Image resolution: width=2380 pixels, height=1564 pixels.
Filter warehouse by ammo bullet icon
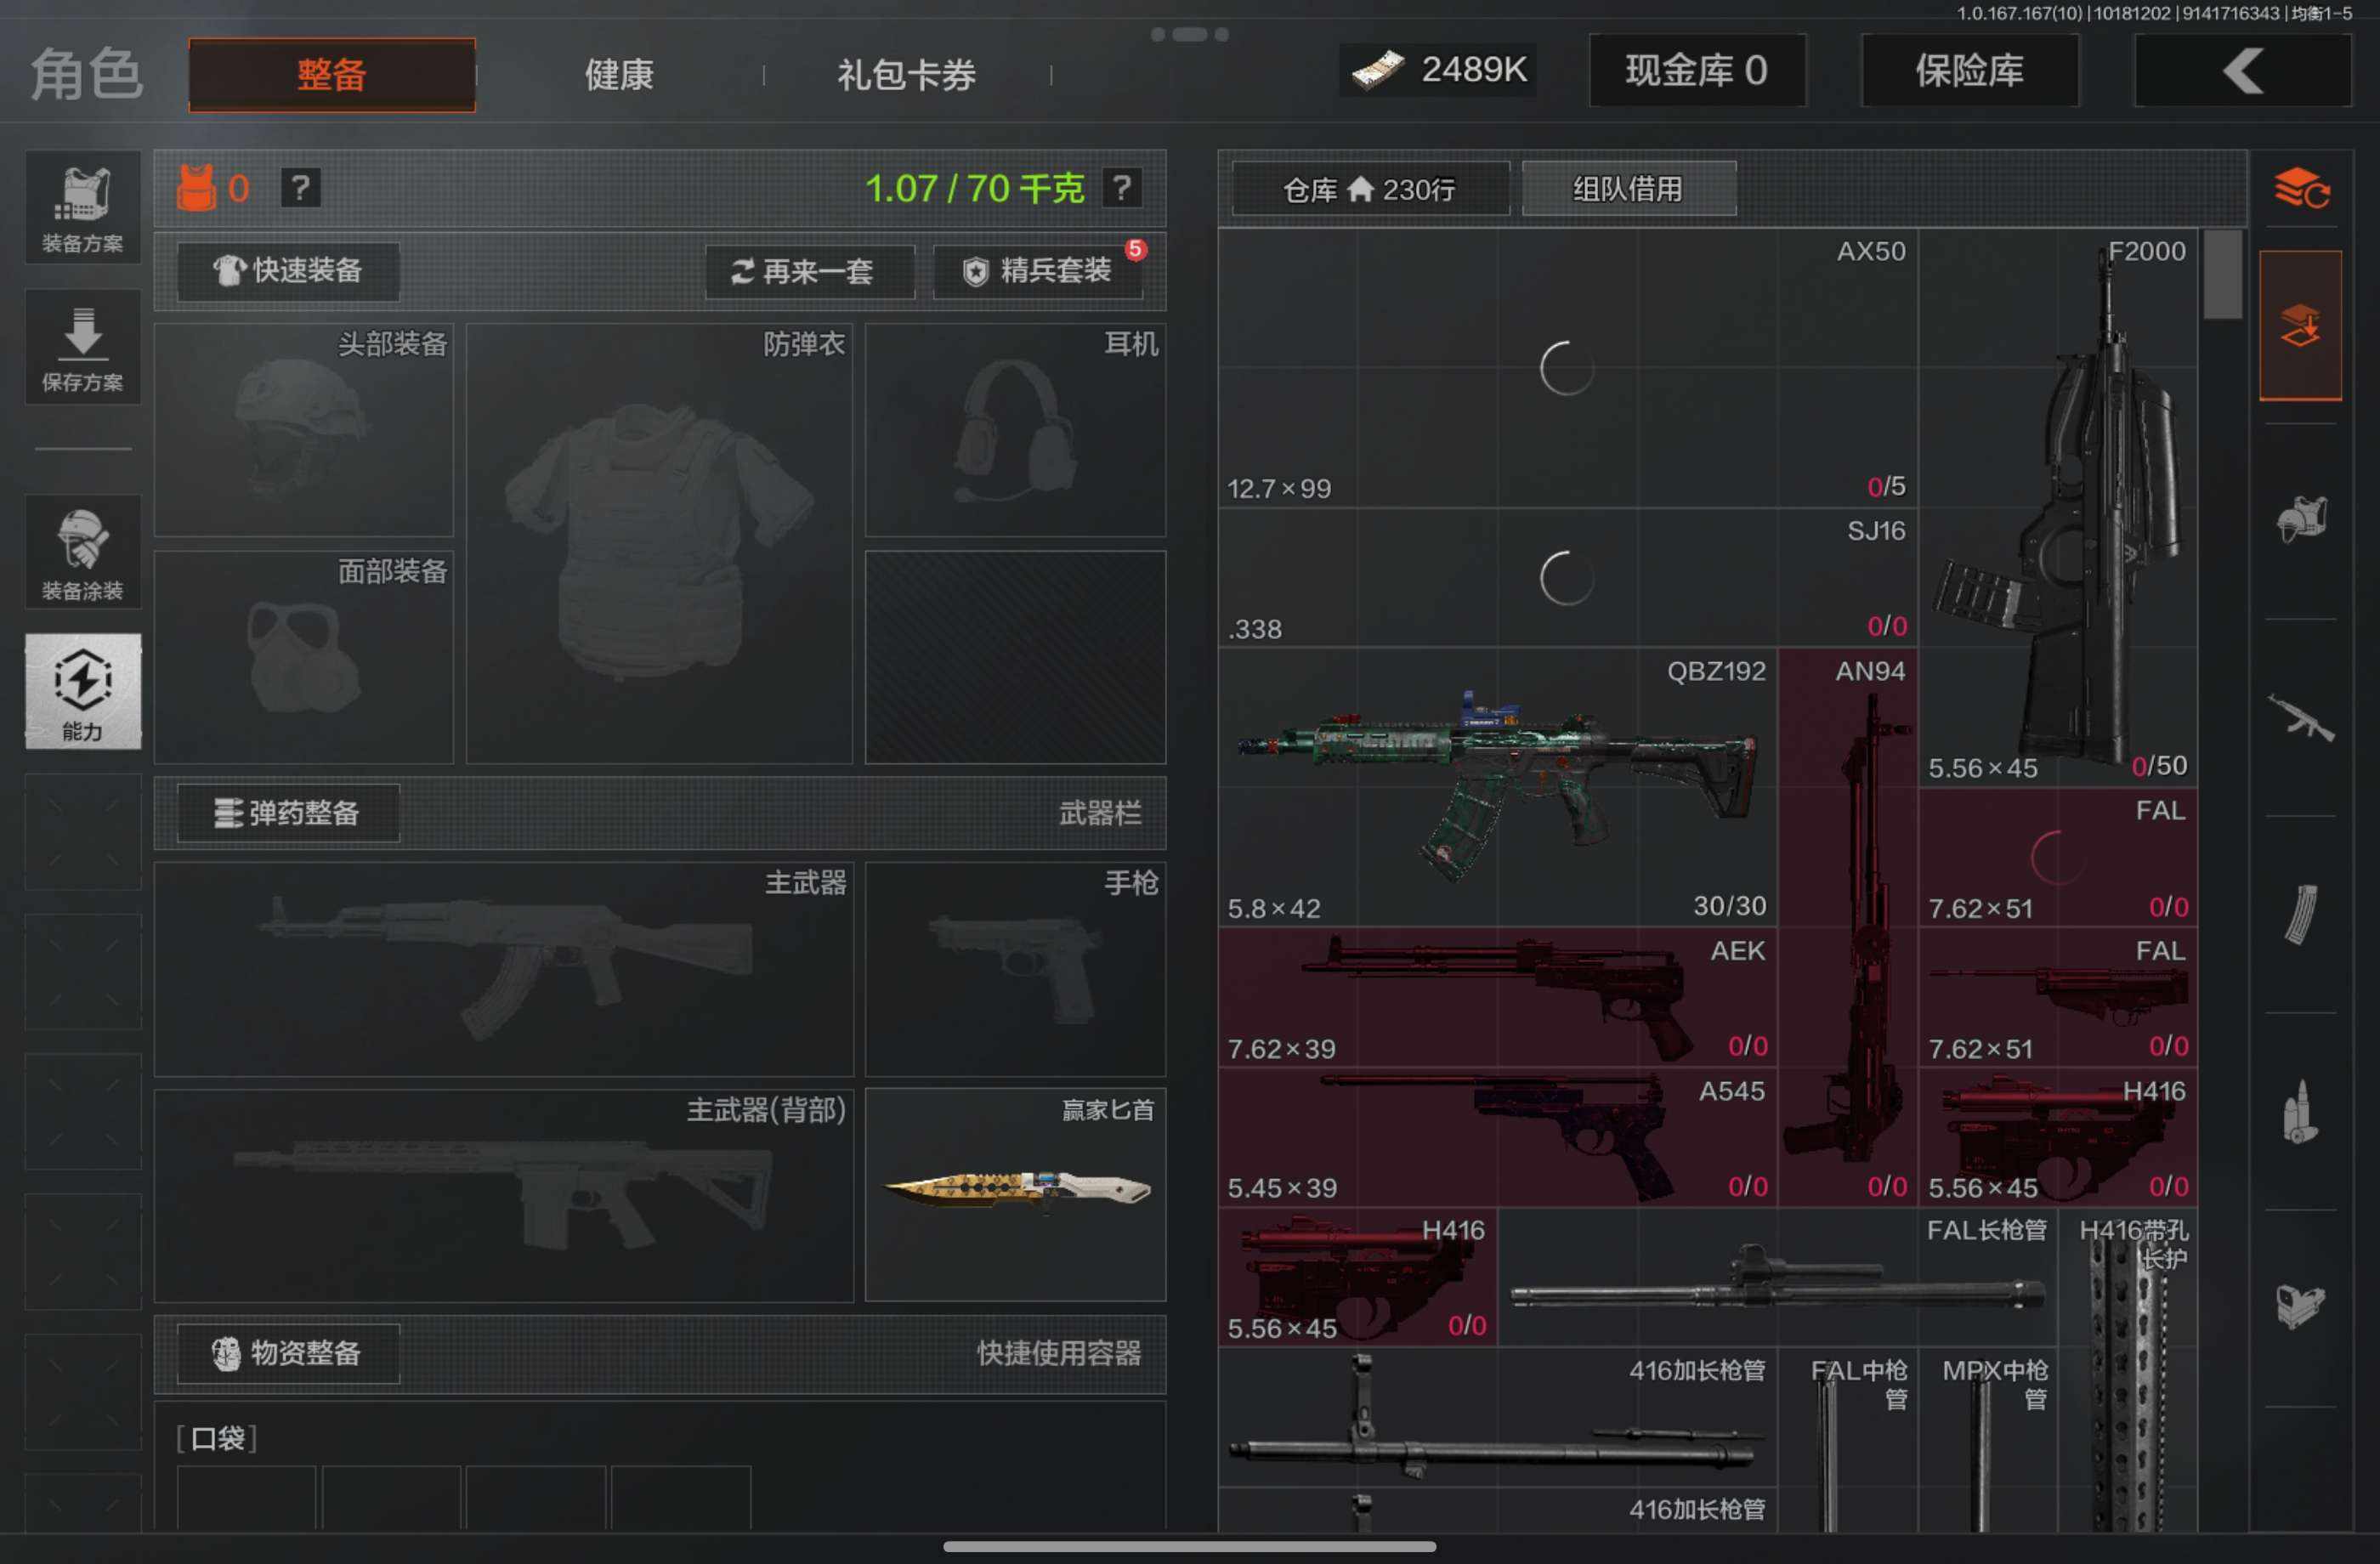pyautogui.click(x=2300, y=1111)
